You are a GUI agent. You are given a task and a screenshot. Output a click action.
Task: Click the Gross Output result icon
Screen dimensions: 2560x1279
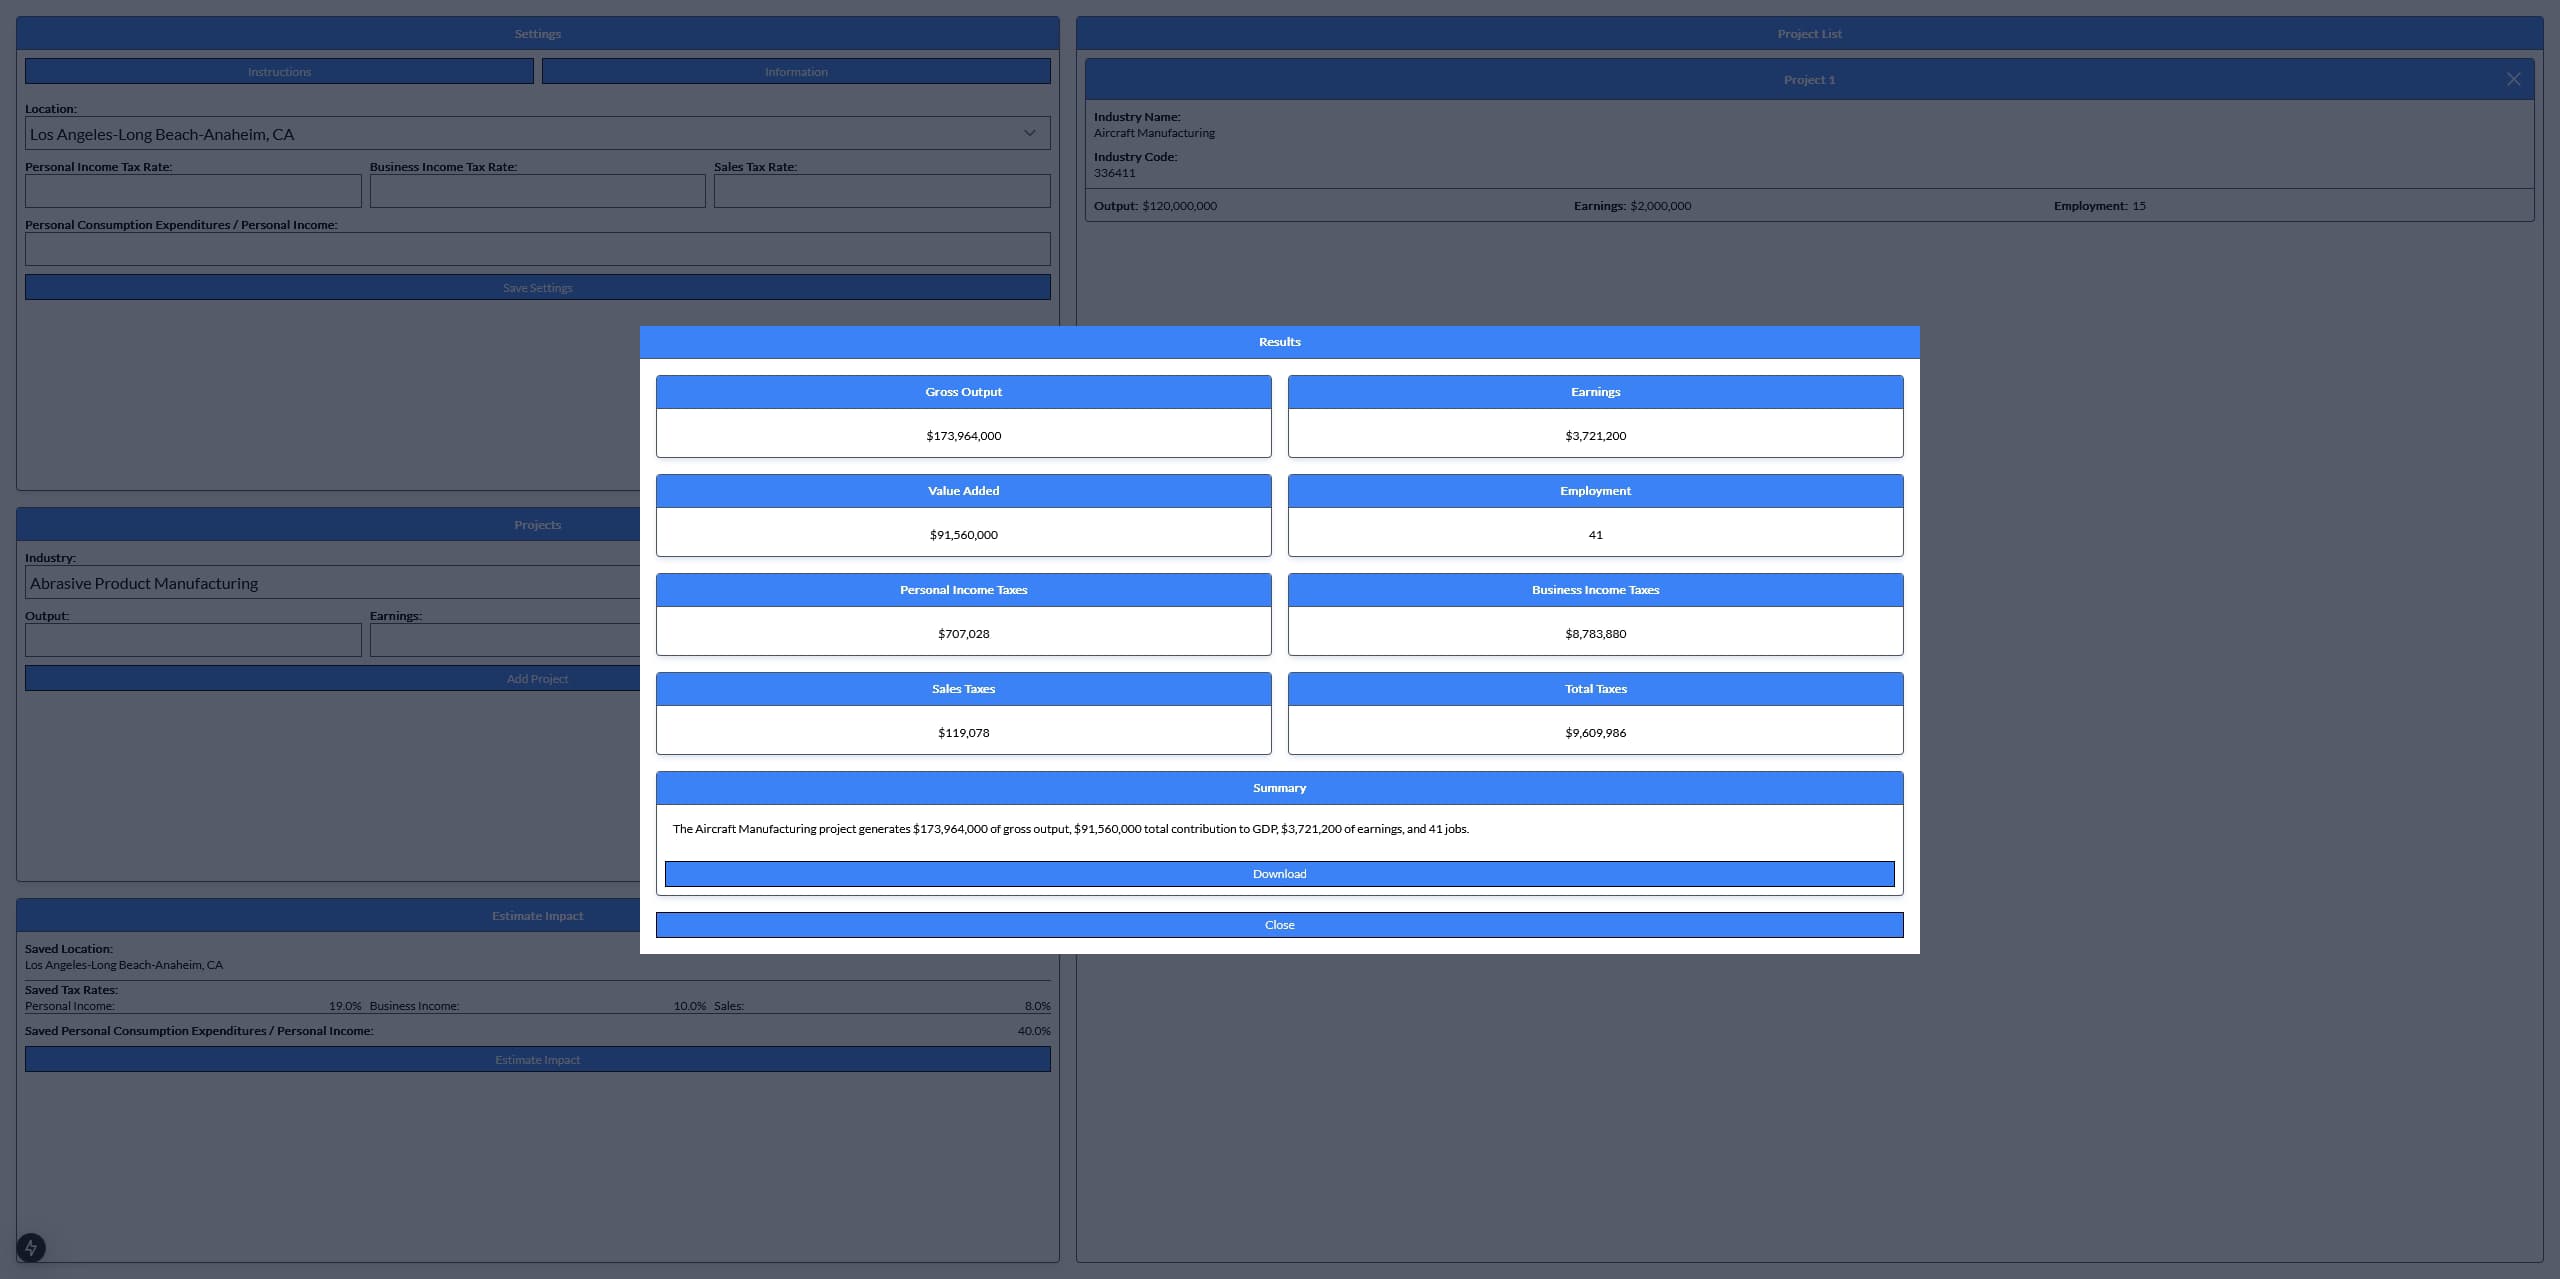pos(963,415)
